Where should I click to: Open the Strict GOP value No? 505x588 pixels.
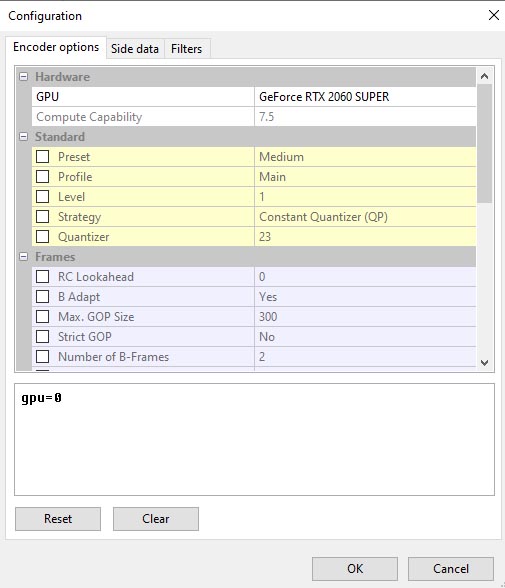pos(365,337)
